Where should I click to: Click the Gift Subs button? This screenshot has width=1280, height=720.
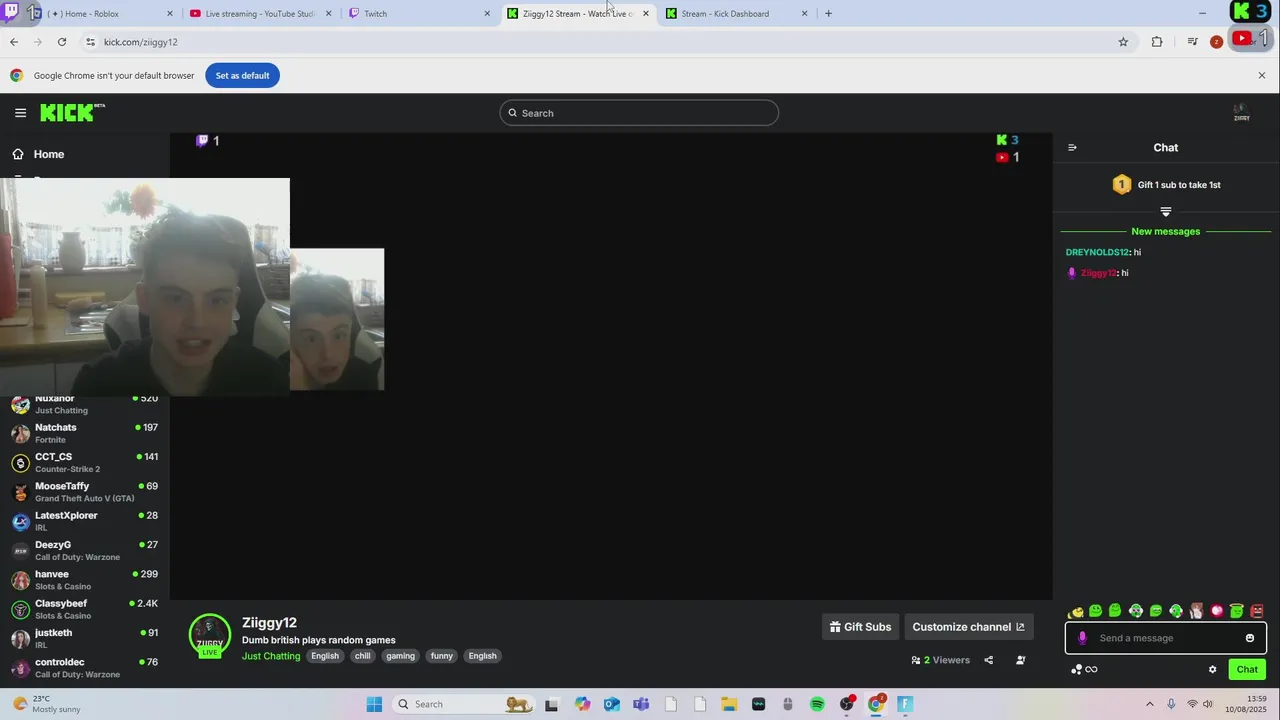point(860,627)
